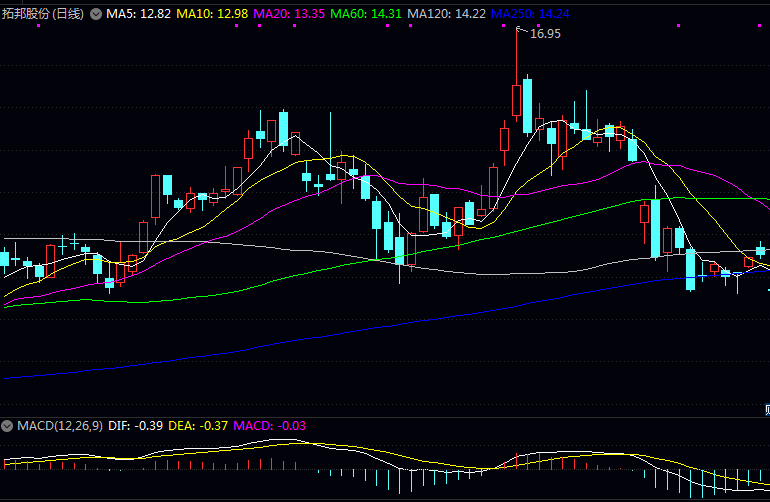770x502 pixels.
Task: Click the tallest red candlestick at the peak
Action: (516, 100)
